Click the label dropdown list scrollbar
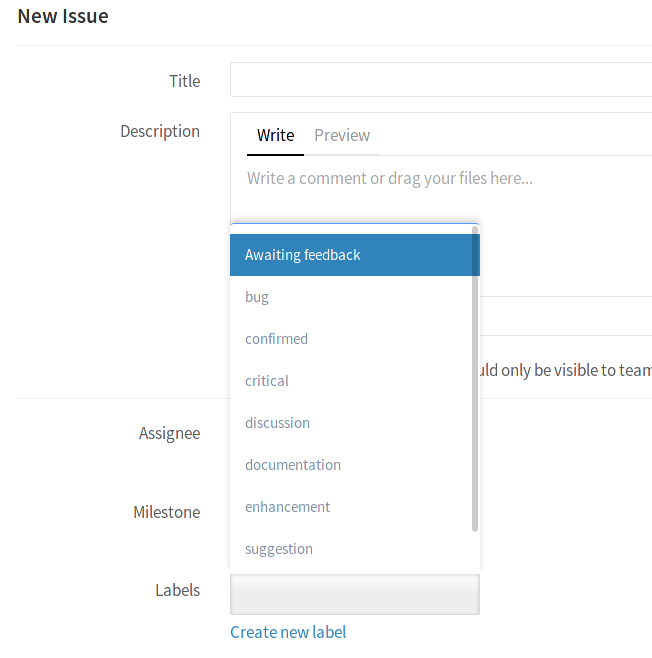Viewport: 652px width, 658px height. pos(475,380)
